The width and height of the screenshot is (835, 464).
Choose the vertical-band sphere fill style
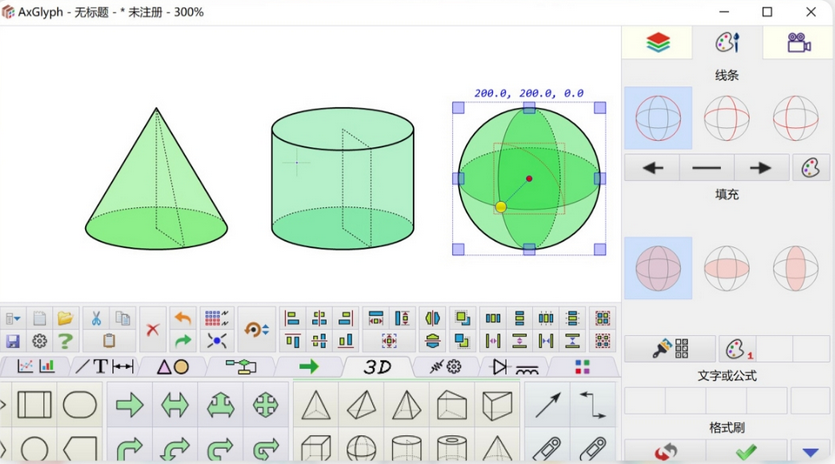[795, 267]
